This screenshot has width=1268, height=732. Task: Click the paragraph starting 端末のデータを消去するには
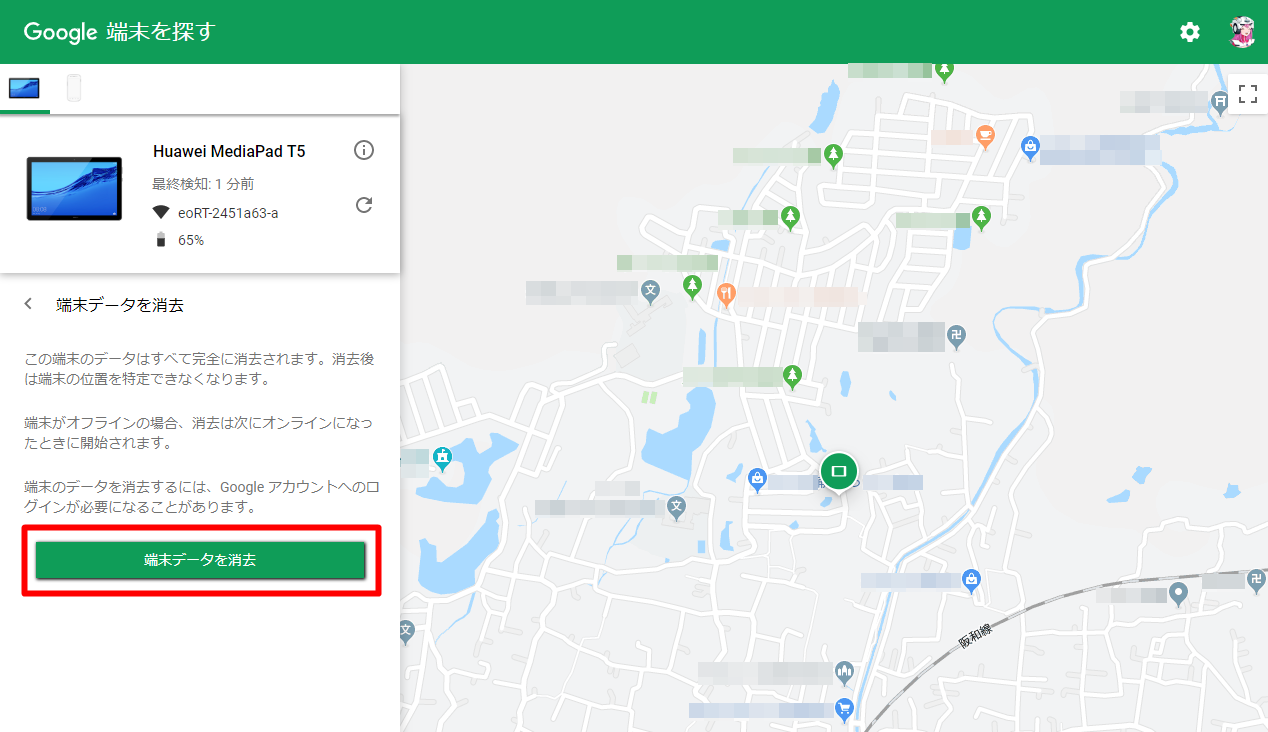pos(202,497)
